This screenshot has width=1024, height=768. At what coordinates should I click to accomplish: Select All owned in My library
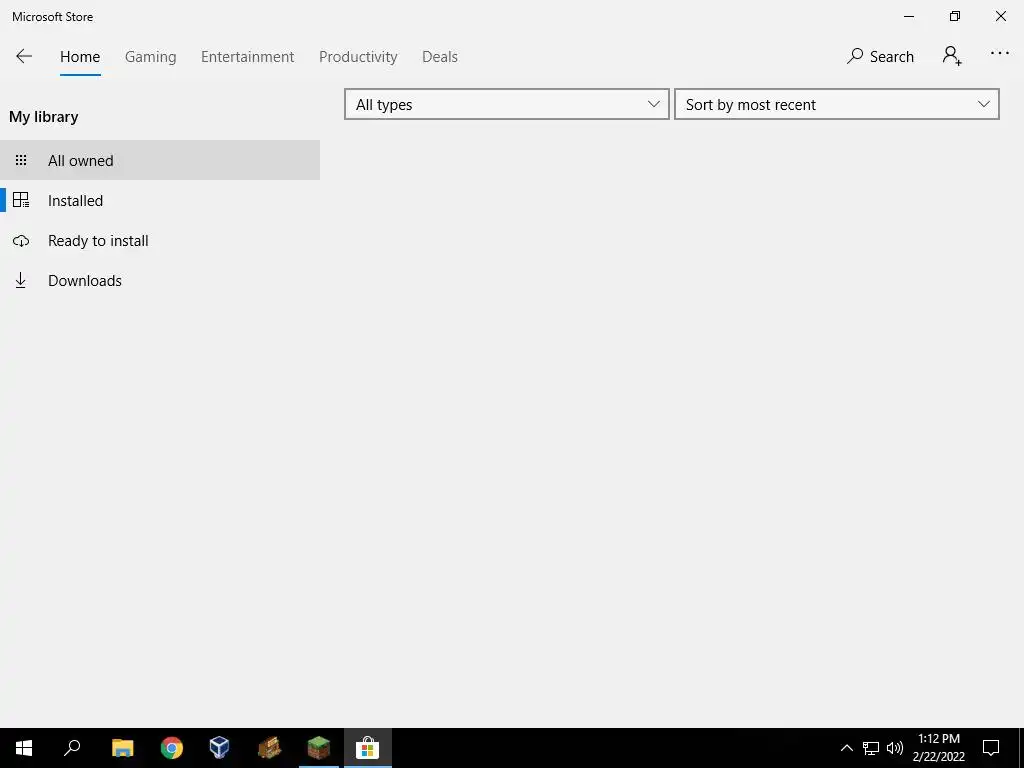click(x=160, y=160)
